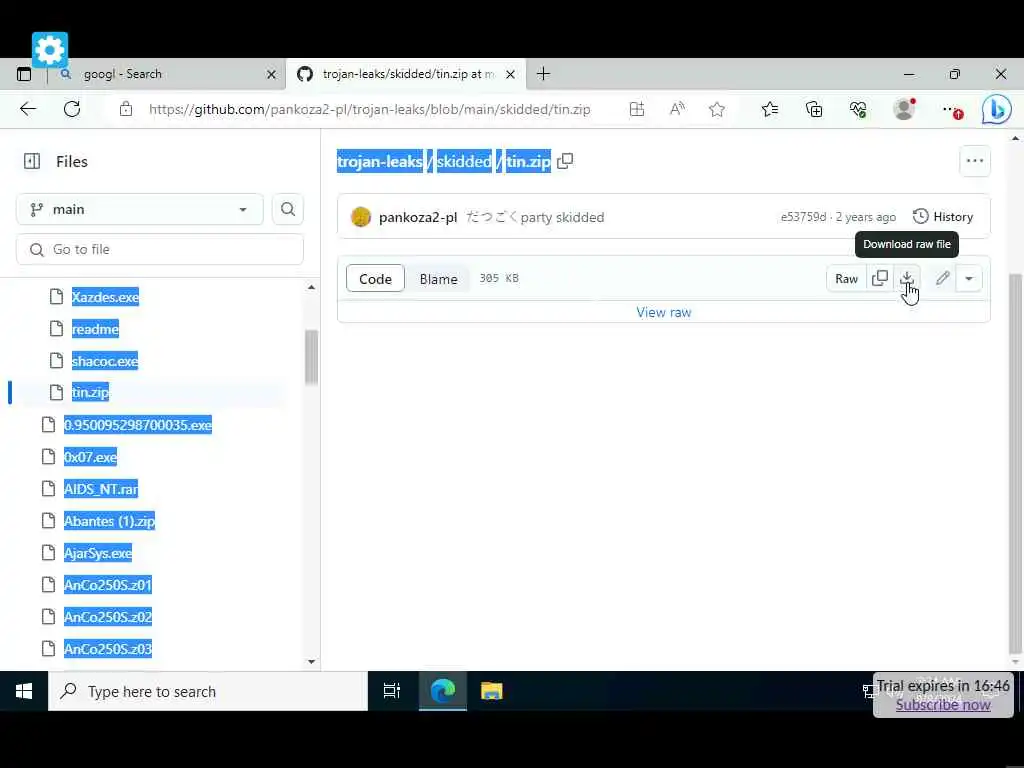Open the browser profile avatar
The image size is (1024, 768).
904,109
